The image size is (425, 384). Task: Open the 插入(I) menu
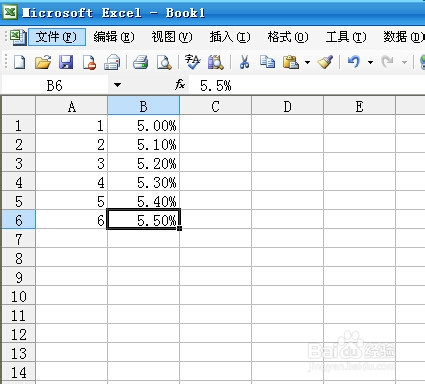click(230, 37)
